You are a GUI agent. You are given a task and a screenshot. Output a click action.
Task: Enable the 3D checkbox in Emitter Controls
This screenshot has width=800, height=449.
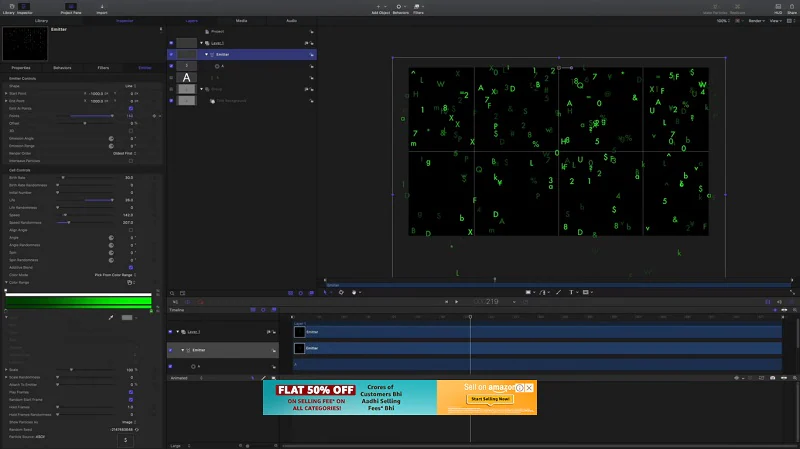(131, 131)
